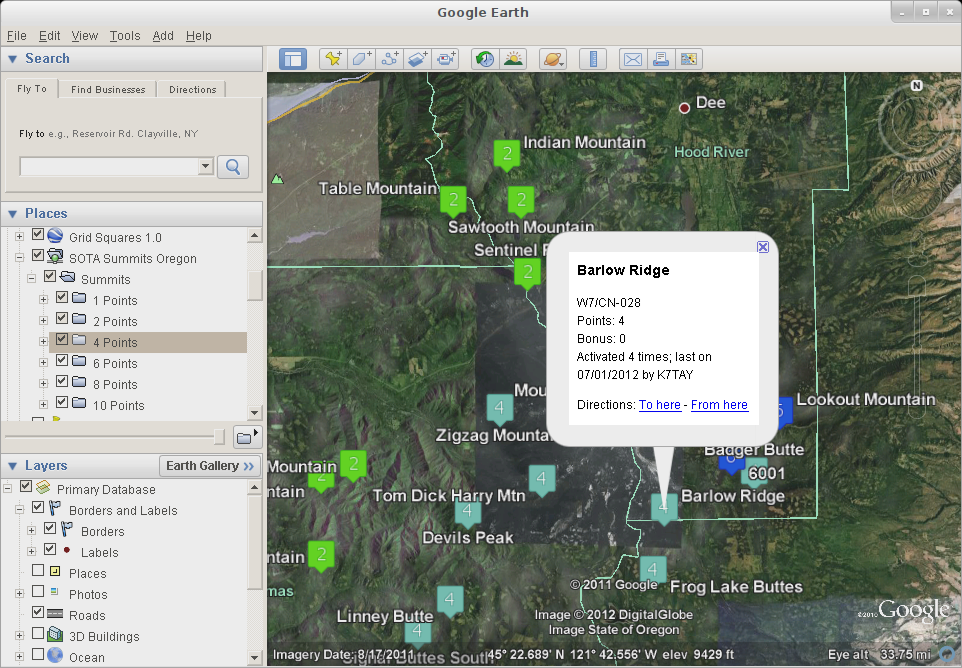Screen dimensions: 962x668
Task: Click the north indicator on the compass
Action: (x=917, y=85)
